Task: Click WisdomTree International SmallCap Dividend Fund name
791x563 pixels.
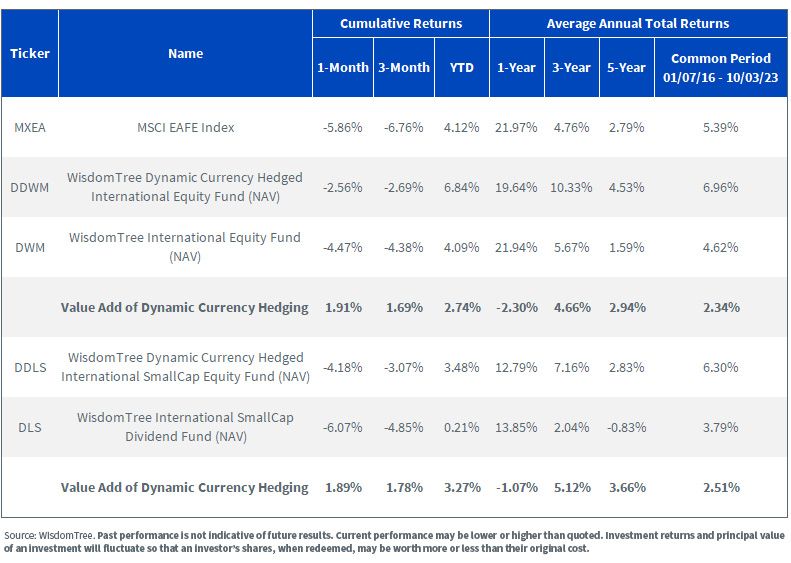Action: (186, 427)
